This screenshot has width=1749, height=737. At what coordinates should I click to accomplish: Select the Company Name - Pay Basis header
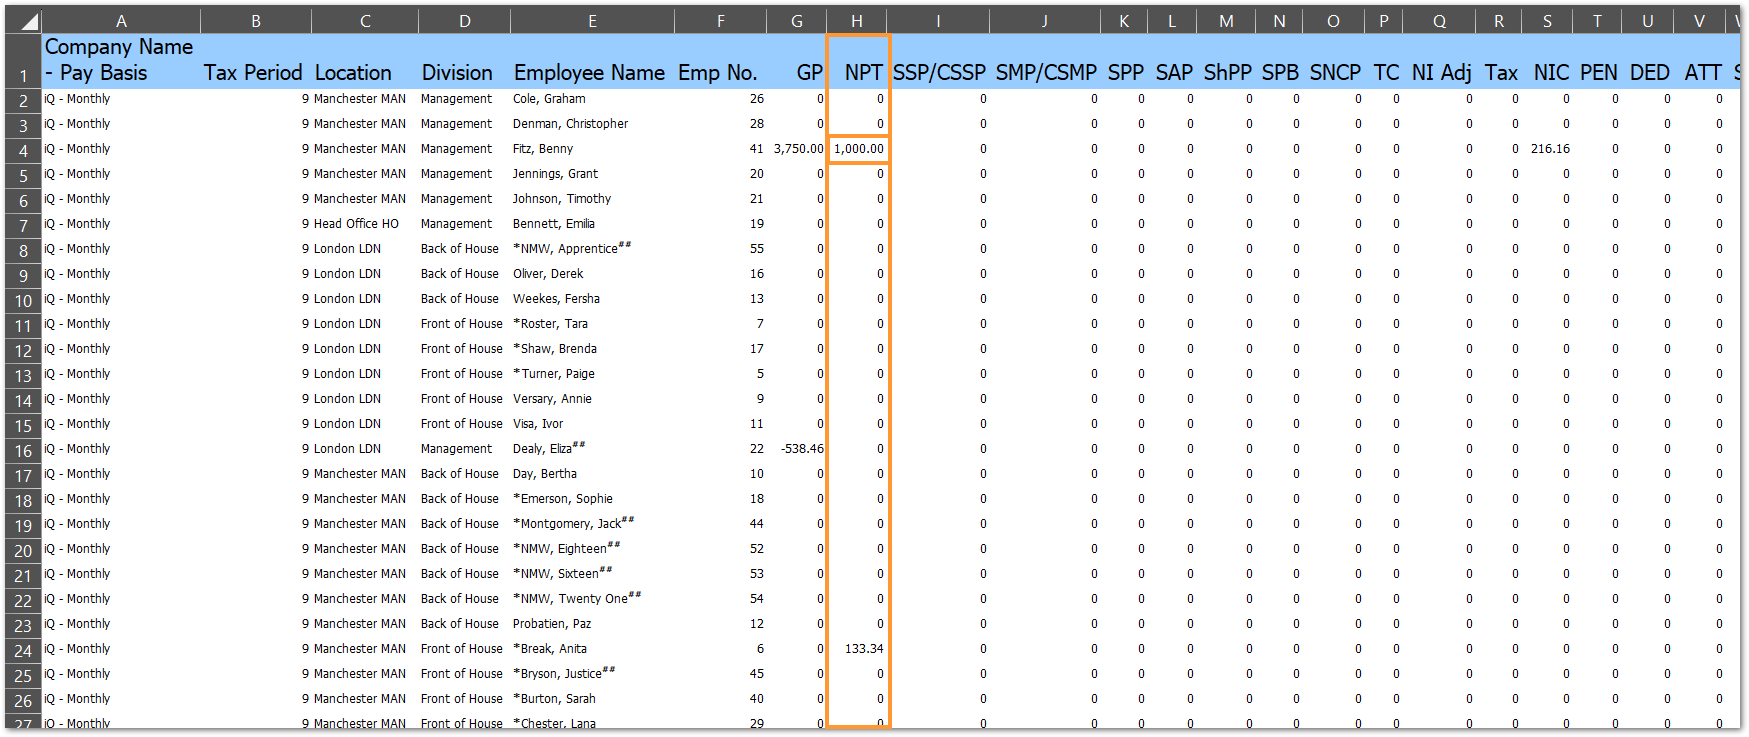[119, 60]
